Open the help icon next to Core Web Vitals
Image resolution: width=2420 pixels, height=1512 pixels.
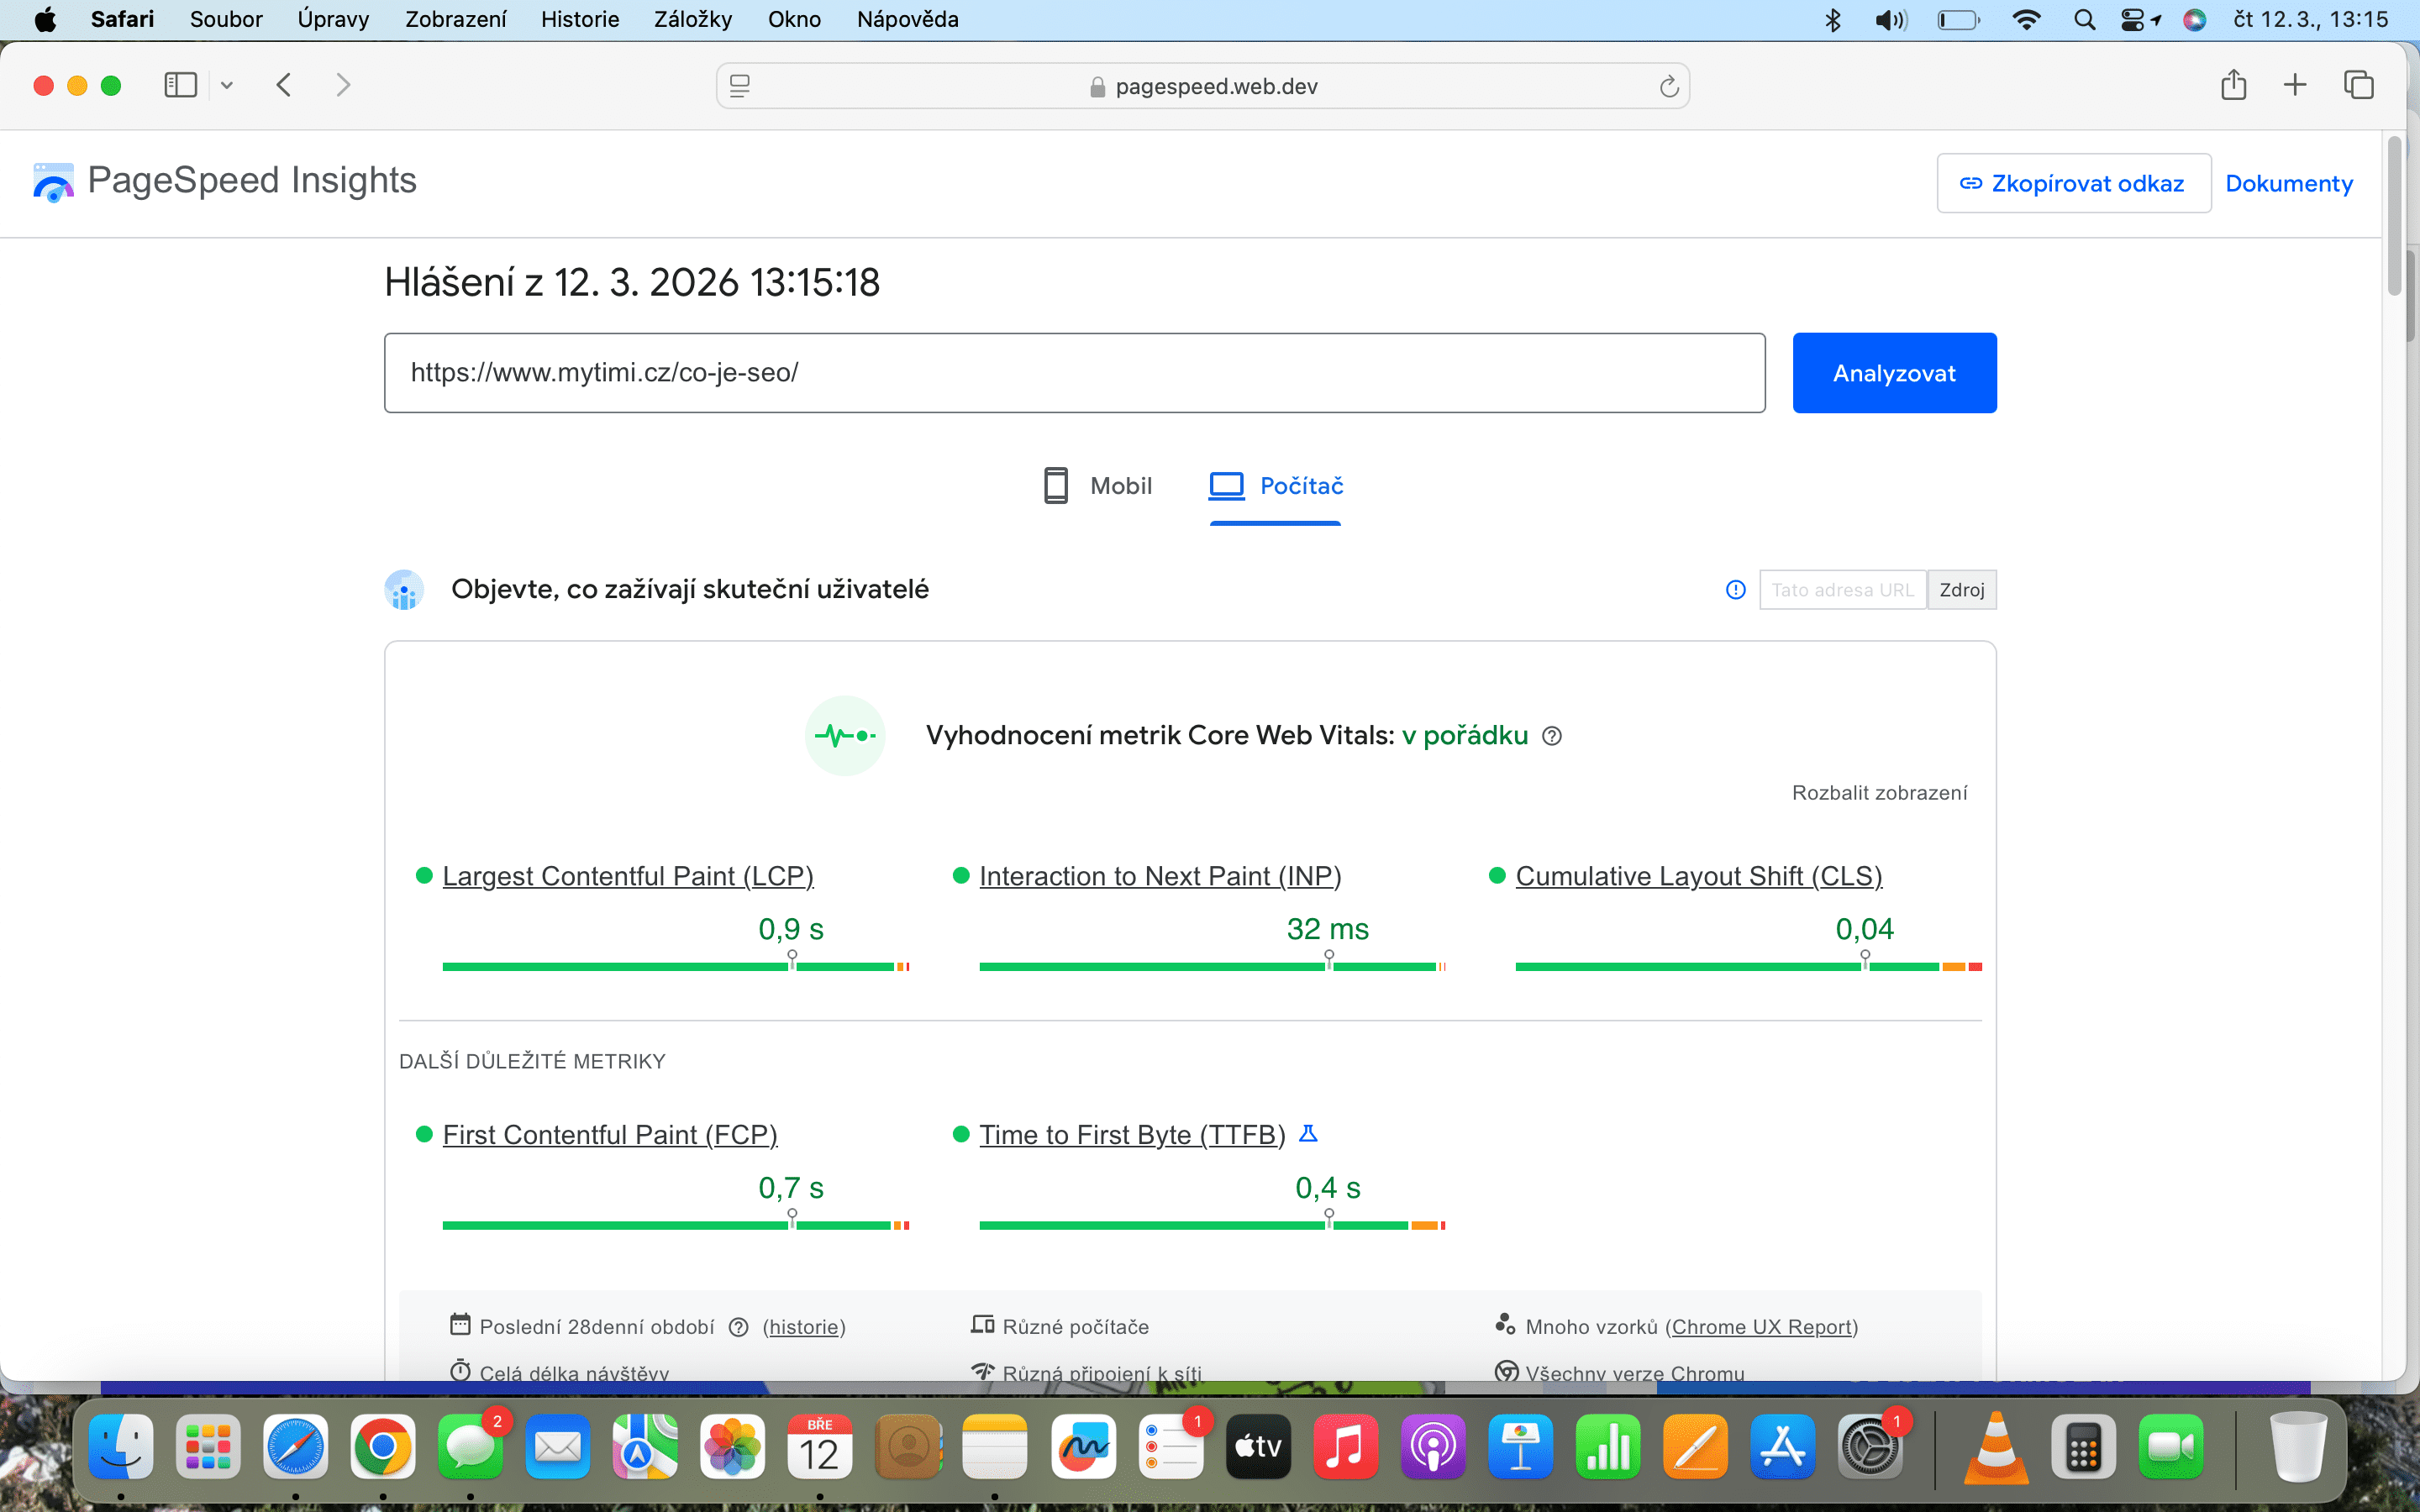pos(1553,736)
